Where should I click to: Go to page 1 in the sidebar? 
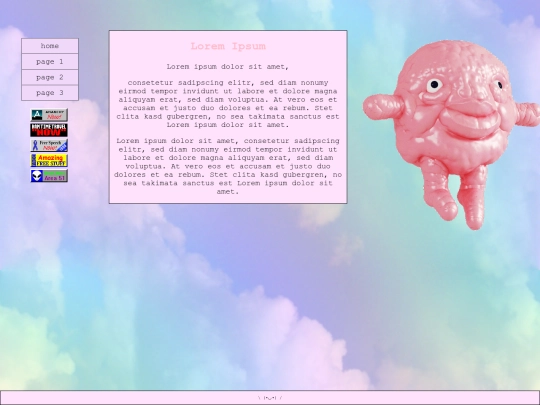point(50,62)
